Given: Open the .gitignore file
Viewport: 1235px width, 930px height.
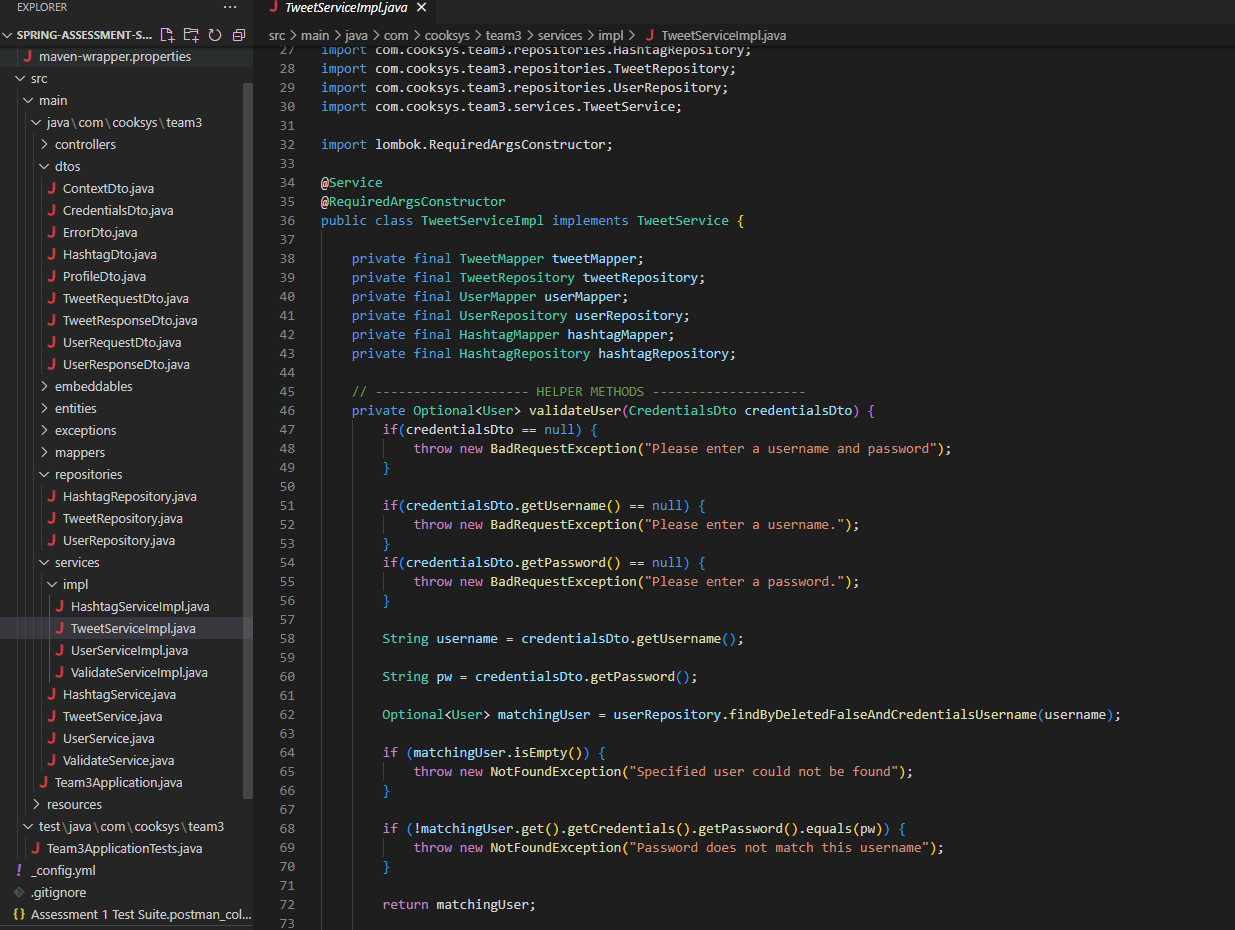Looking at the screenshot, I should pos(58,892).
